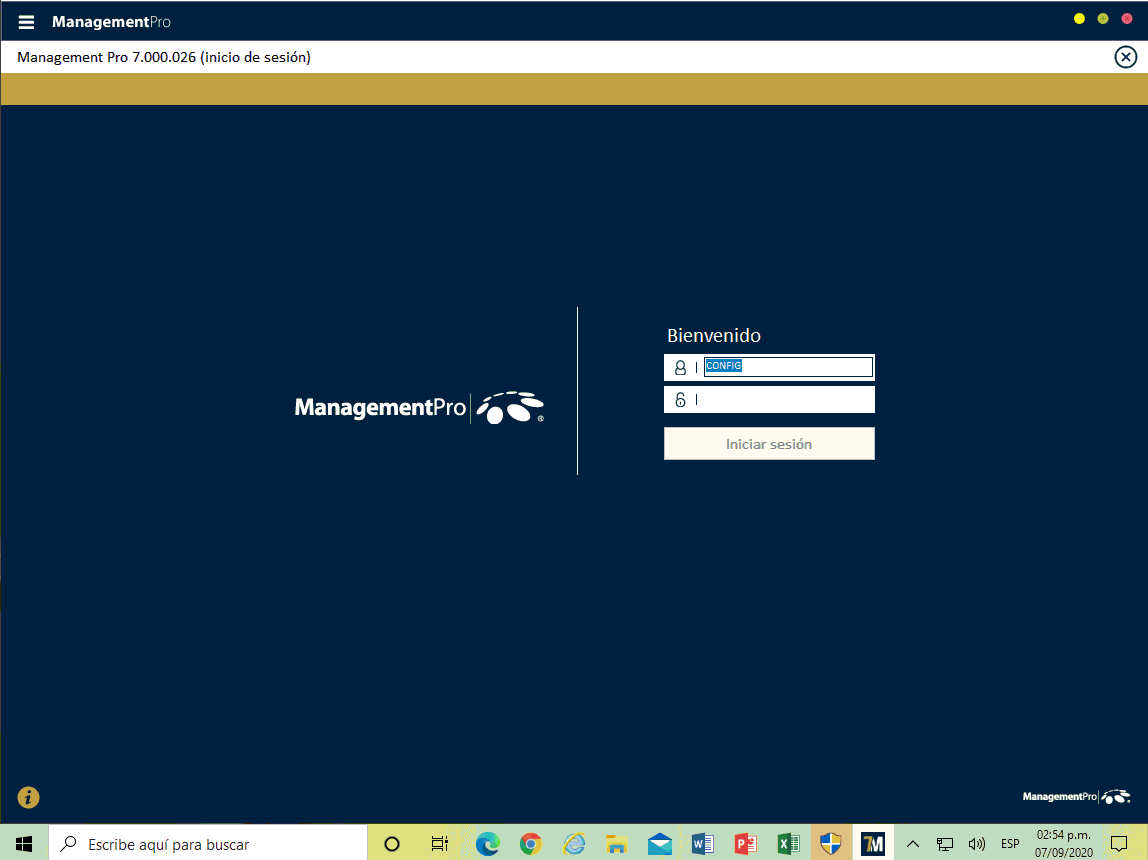Image resolution: width=1148 pixels, height=860 pixels.
Task: Click the padlock icon beside password
Action: point(680,400)
